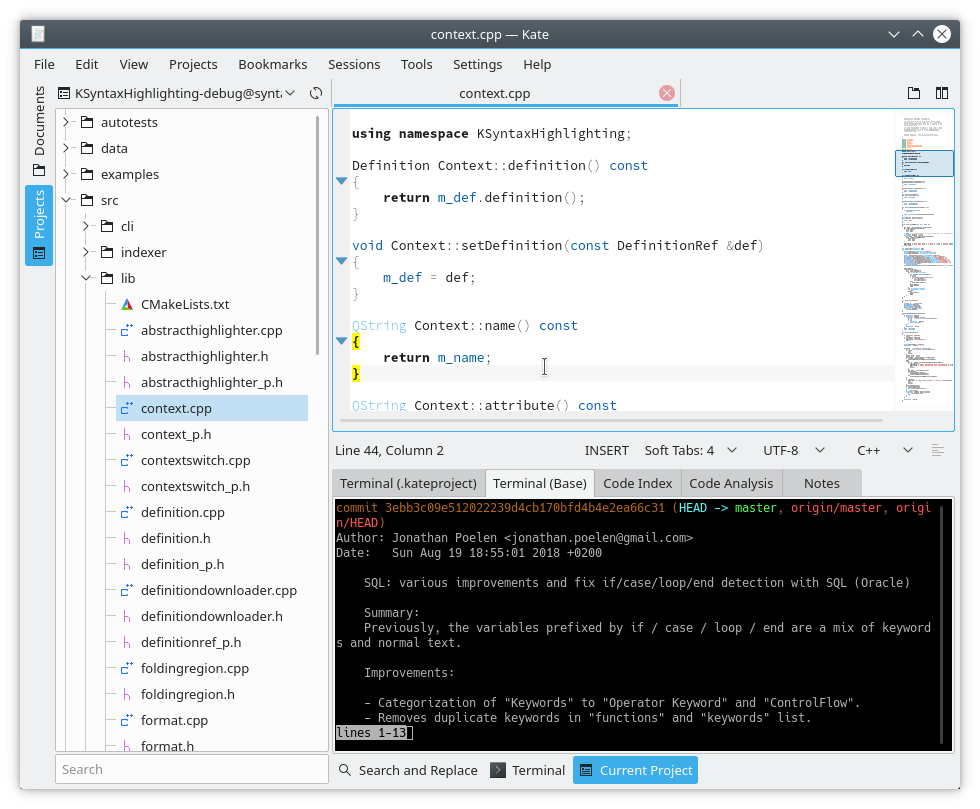Fold the Context::setDefinition function block
The height and width of the screenshot is (809, 980).
pos(341,261)
